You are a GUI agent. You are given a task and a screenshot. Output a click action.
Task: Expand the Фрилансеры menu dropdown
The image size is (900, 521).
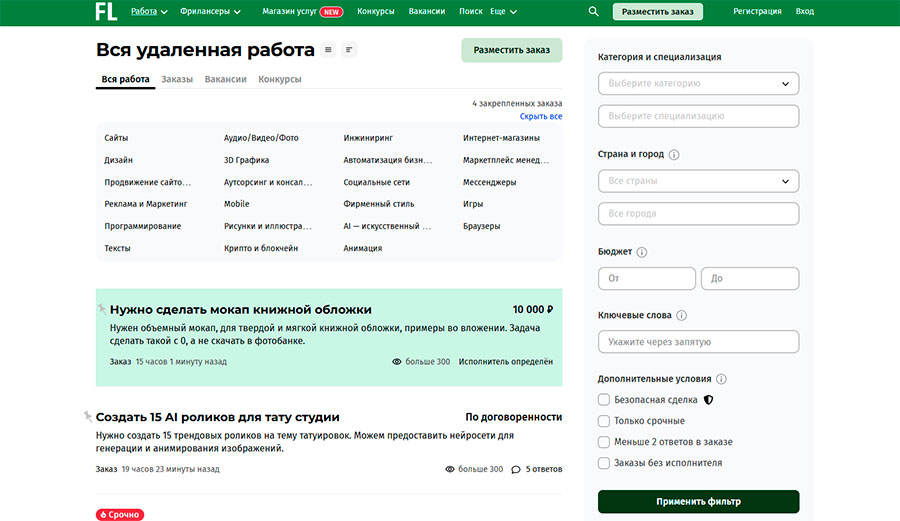(210, 11)
